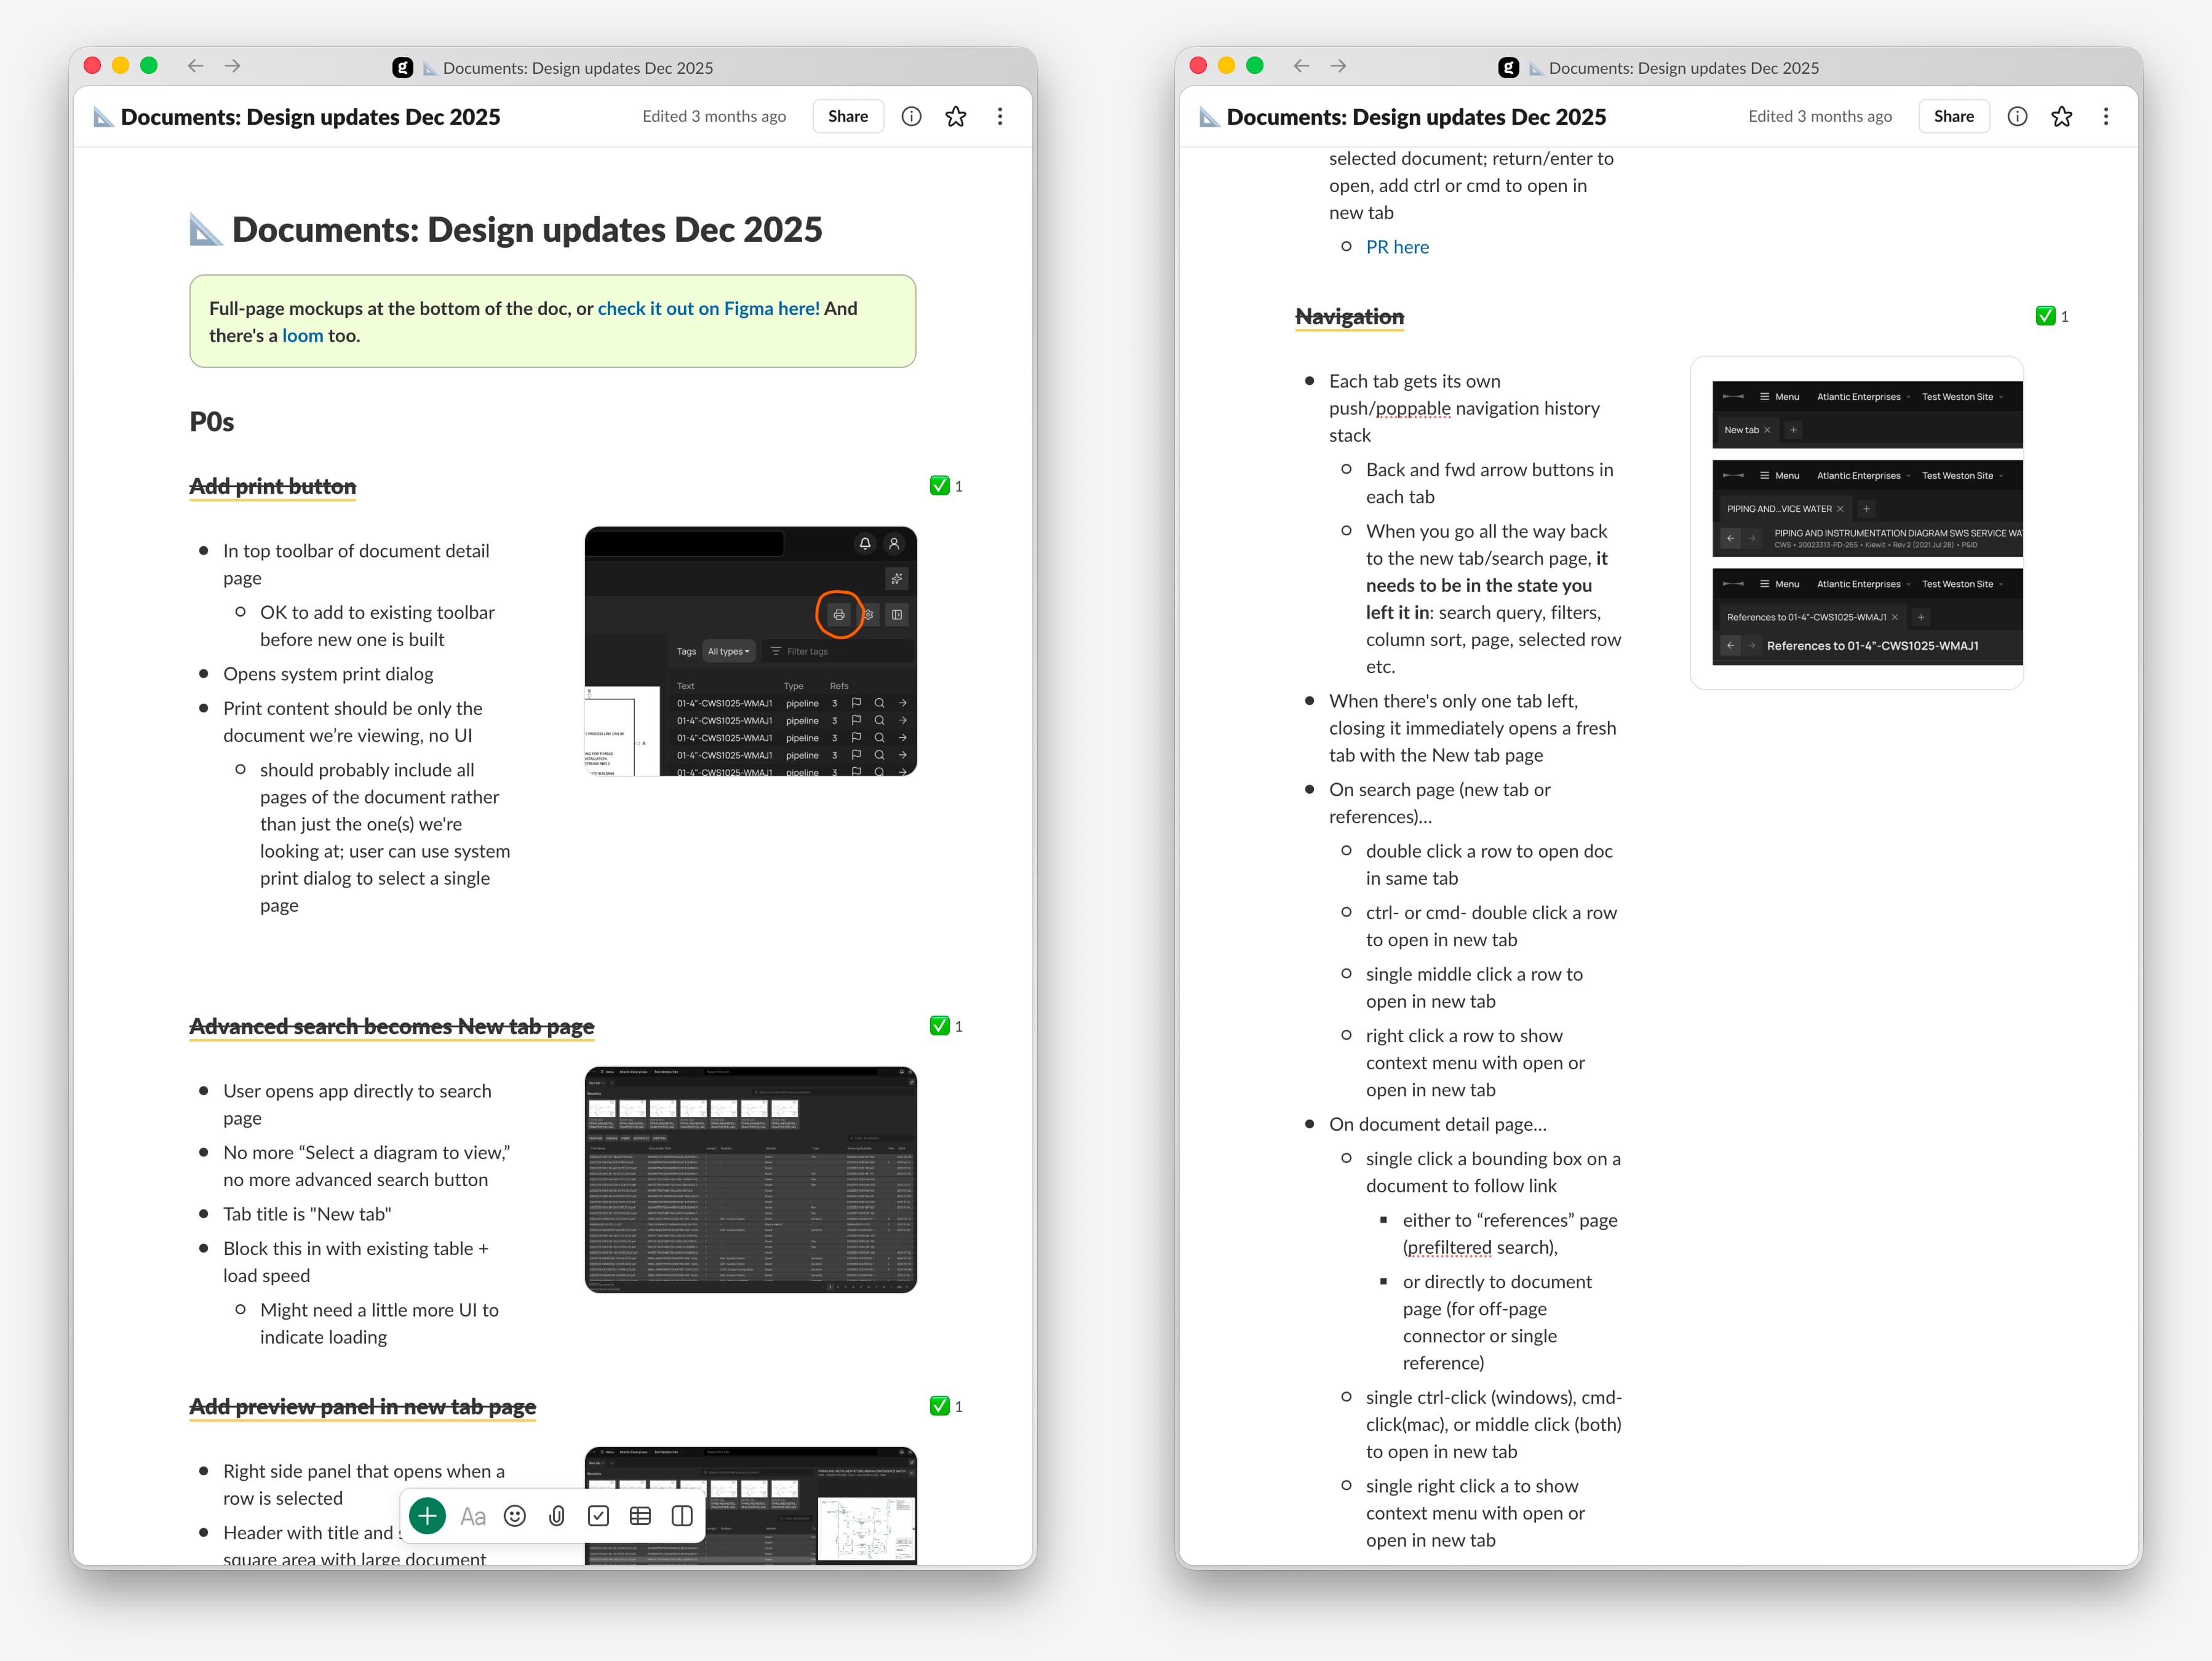Screen dimensions: 2212x1661
Task: Open the document info panel
Action: point(911,116)
